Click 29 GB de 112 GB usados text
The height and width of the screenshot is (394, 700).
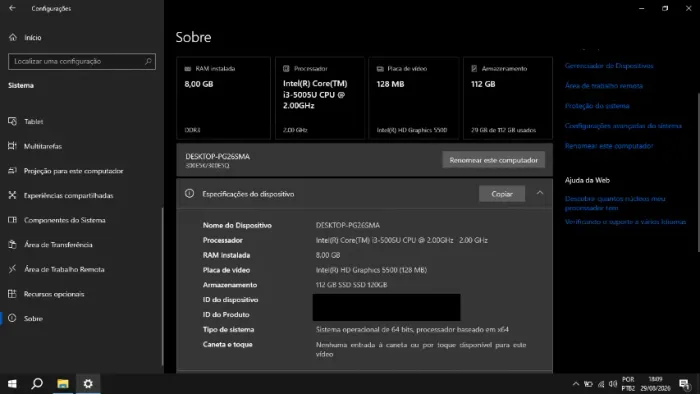tap(503, 130)
